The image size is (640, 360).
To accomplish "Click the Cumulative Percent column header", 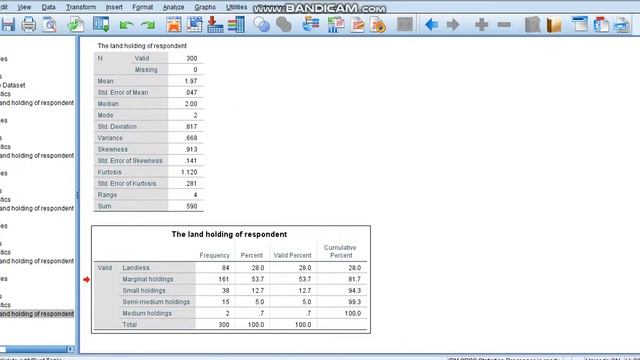I will click(x=340, y=251).
